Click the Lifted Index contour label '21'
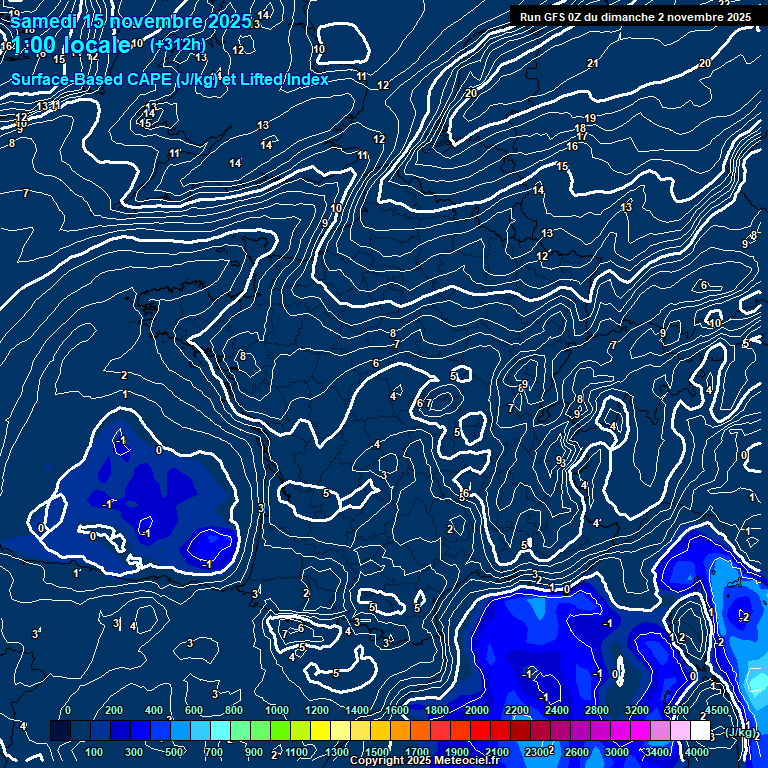 click(x=593, y=63)
